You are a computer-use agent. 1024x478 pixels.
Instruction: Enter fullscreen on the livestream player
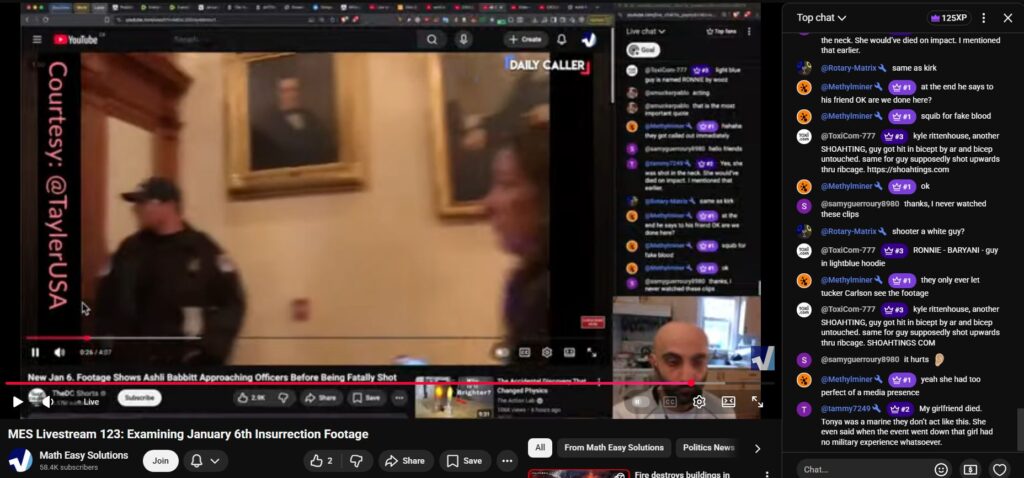(757, 401)
